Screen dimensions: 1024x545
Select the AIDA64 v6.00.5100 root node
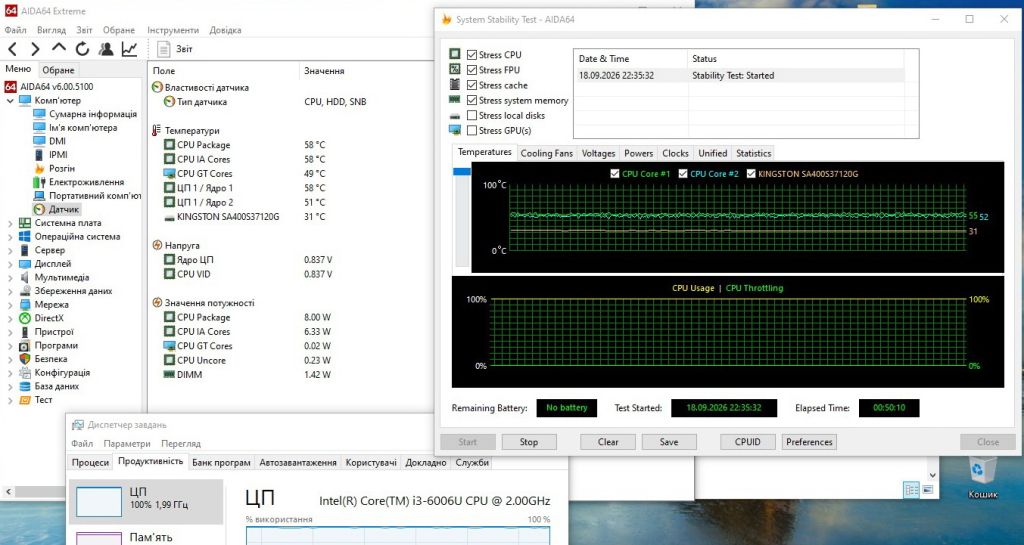click(x=57, y=86)
